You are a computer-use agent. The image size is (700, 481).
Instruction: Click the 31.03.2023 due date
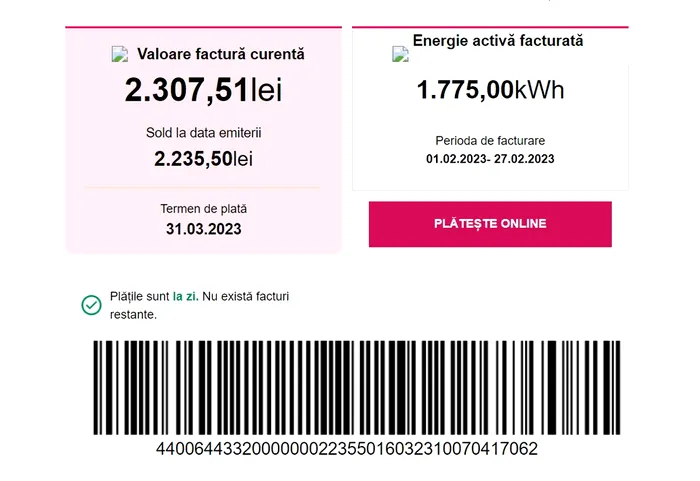[204, 229]
